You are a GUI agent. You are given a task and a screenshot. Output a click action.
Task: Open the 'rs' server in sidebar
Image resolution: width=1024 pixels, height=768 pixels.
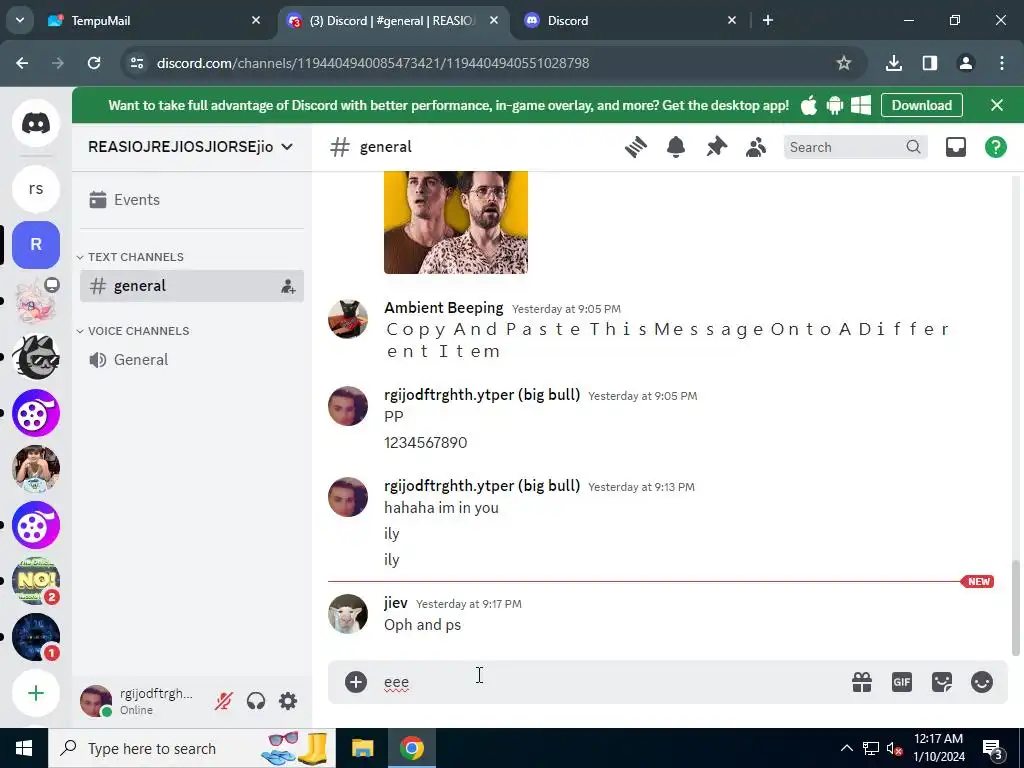36,189
